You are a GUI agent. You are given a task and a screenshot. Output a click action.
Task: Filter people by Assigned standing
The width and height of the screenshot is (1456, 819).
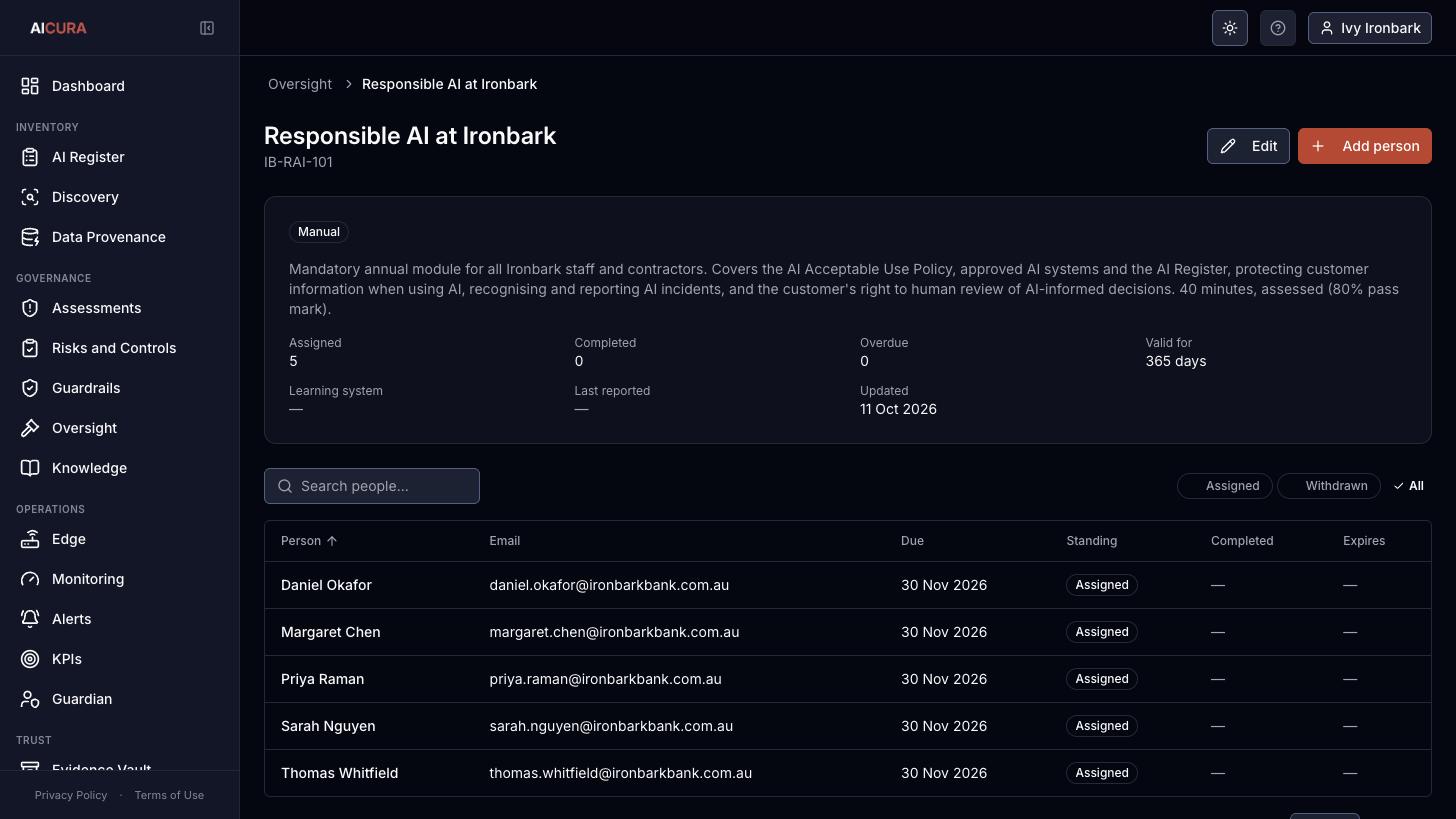coord(1225,486)
